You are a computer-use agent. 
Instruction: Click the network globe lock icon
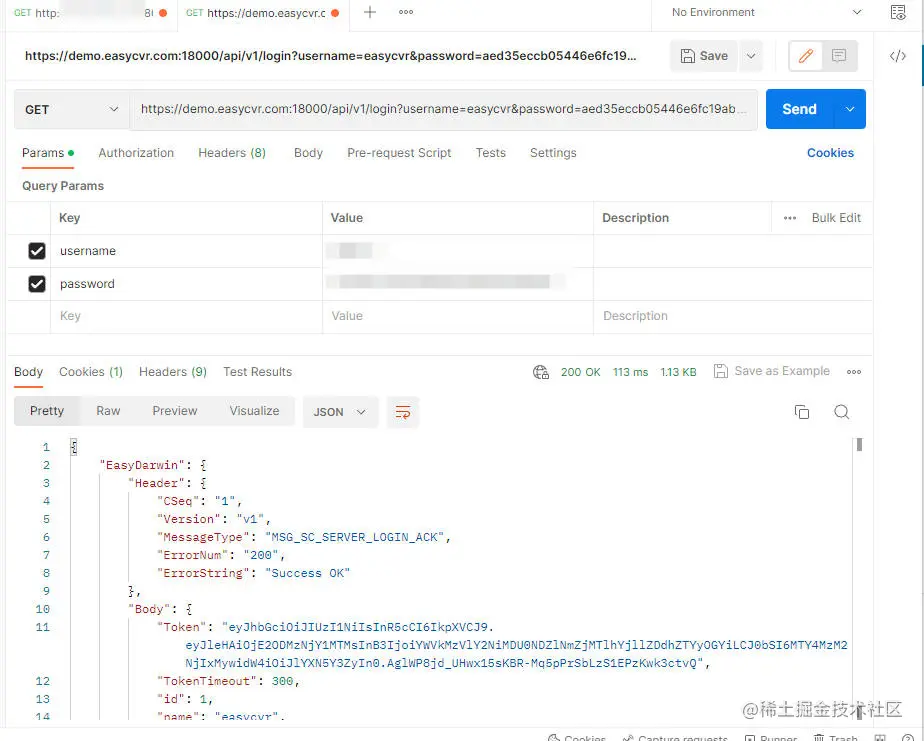click(541, 372)
